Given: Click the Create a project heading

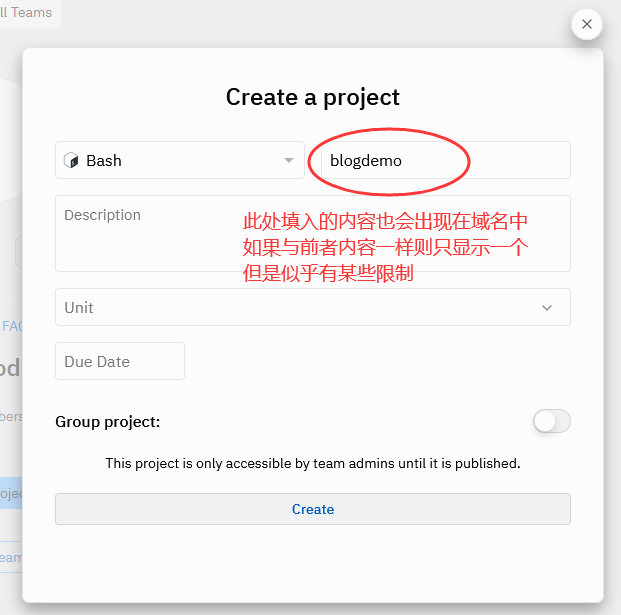Looking at the screenshot, I should coord(312,97).
